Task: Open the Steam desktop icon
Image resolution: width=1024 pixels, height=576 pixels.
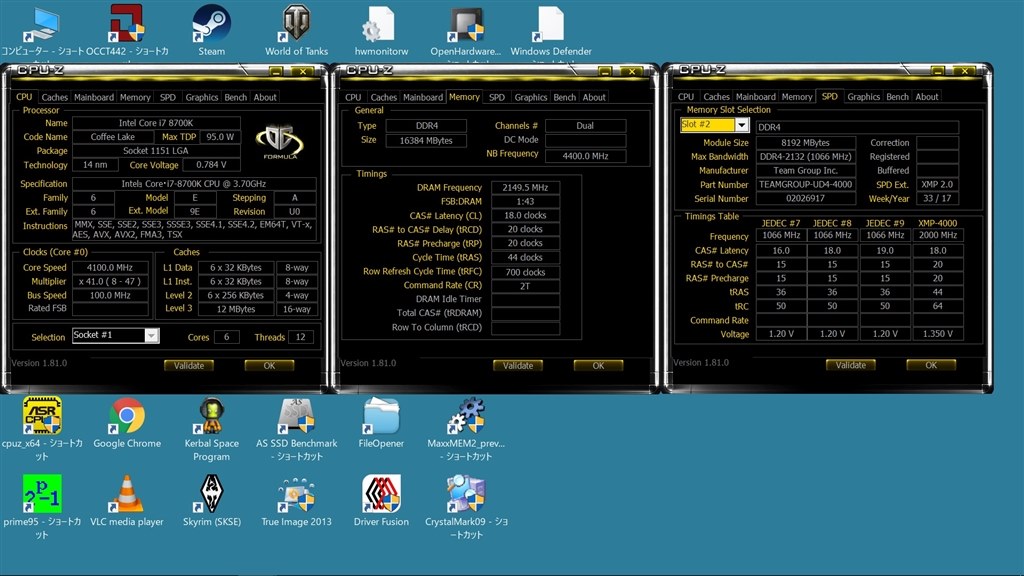Action: (212, 24)
